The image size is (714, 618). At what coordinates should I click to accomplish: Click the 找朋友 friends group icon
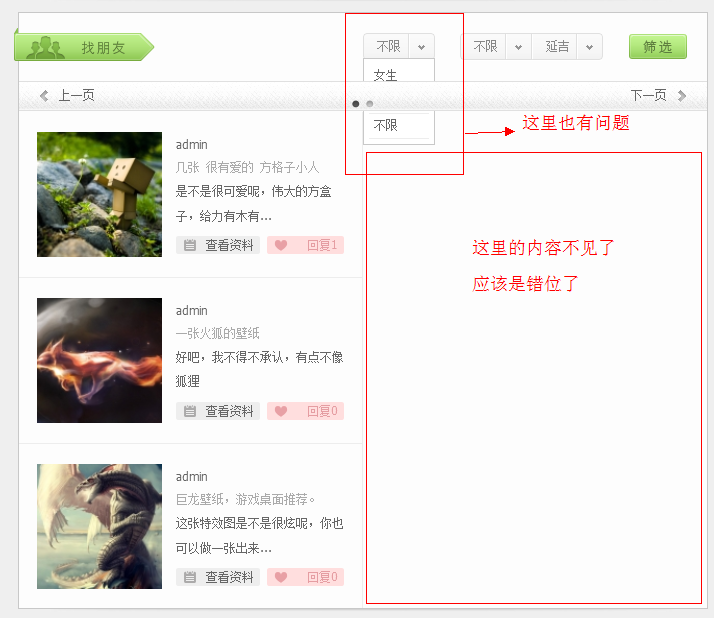pyautogui.click(x=45, y=47)
